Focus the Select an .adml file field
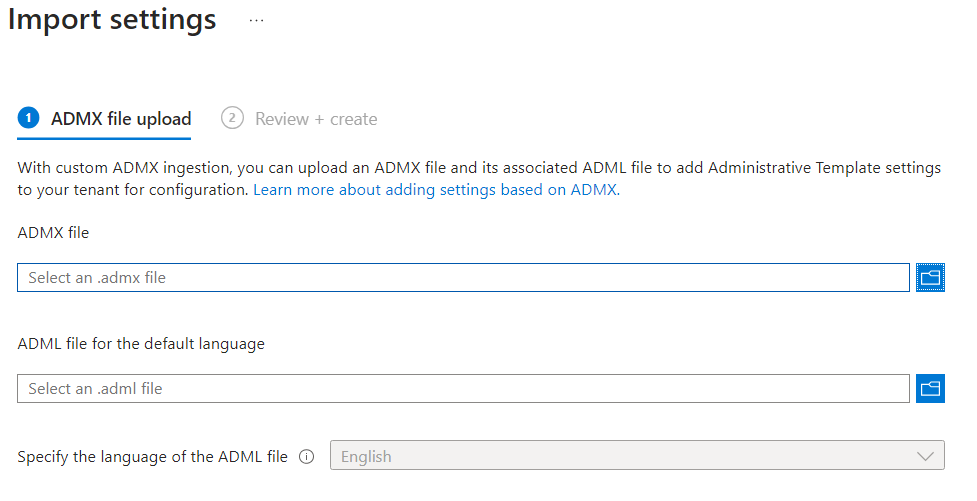The image size is (977, 501). coord(463,389)
